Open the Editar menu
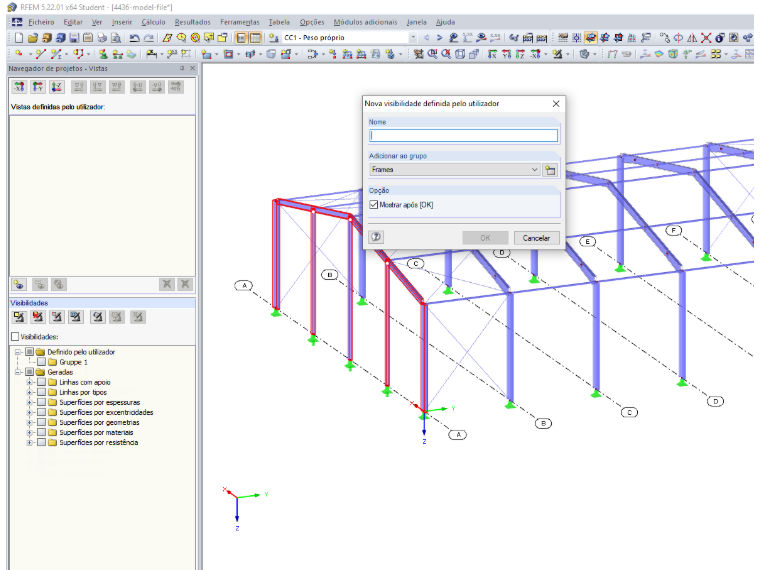The height and width of the screenshot is (570, 760). coord(73,22)
